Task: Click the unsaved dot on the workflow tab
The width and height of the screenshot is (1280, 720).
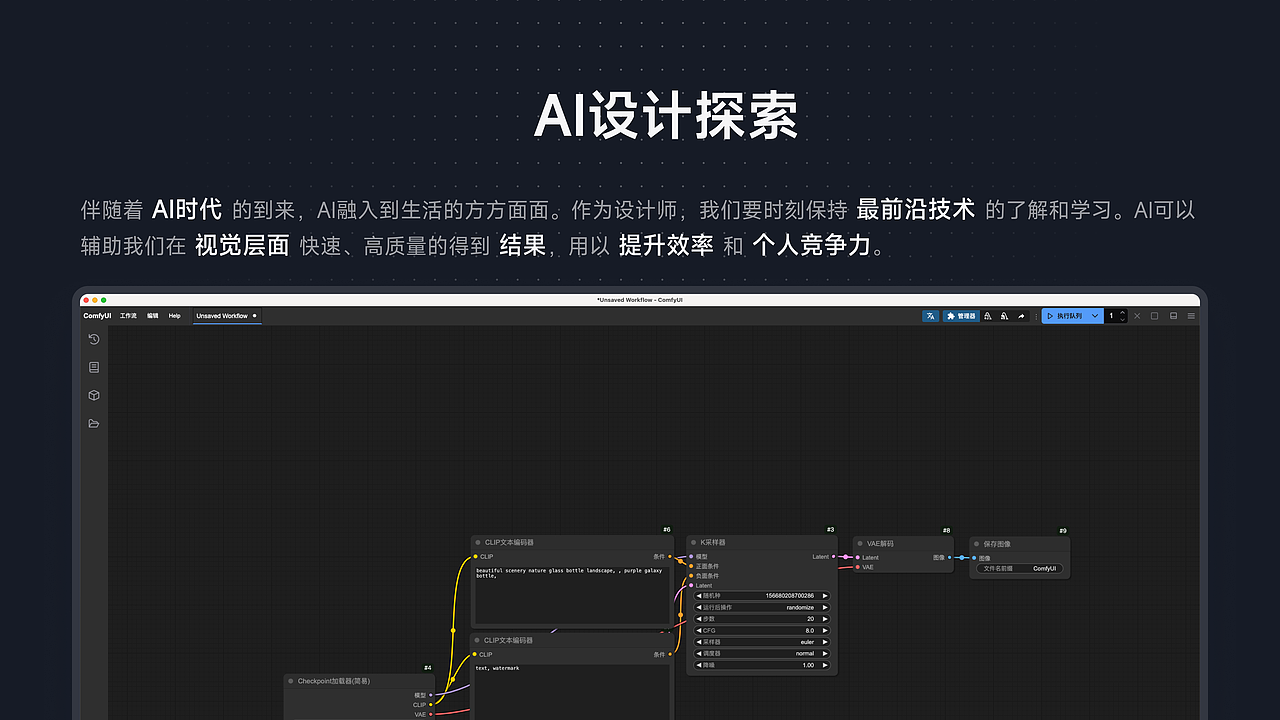Action: [x=255, y=316]
